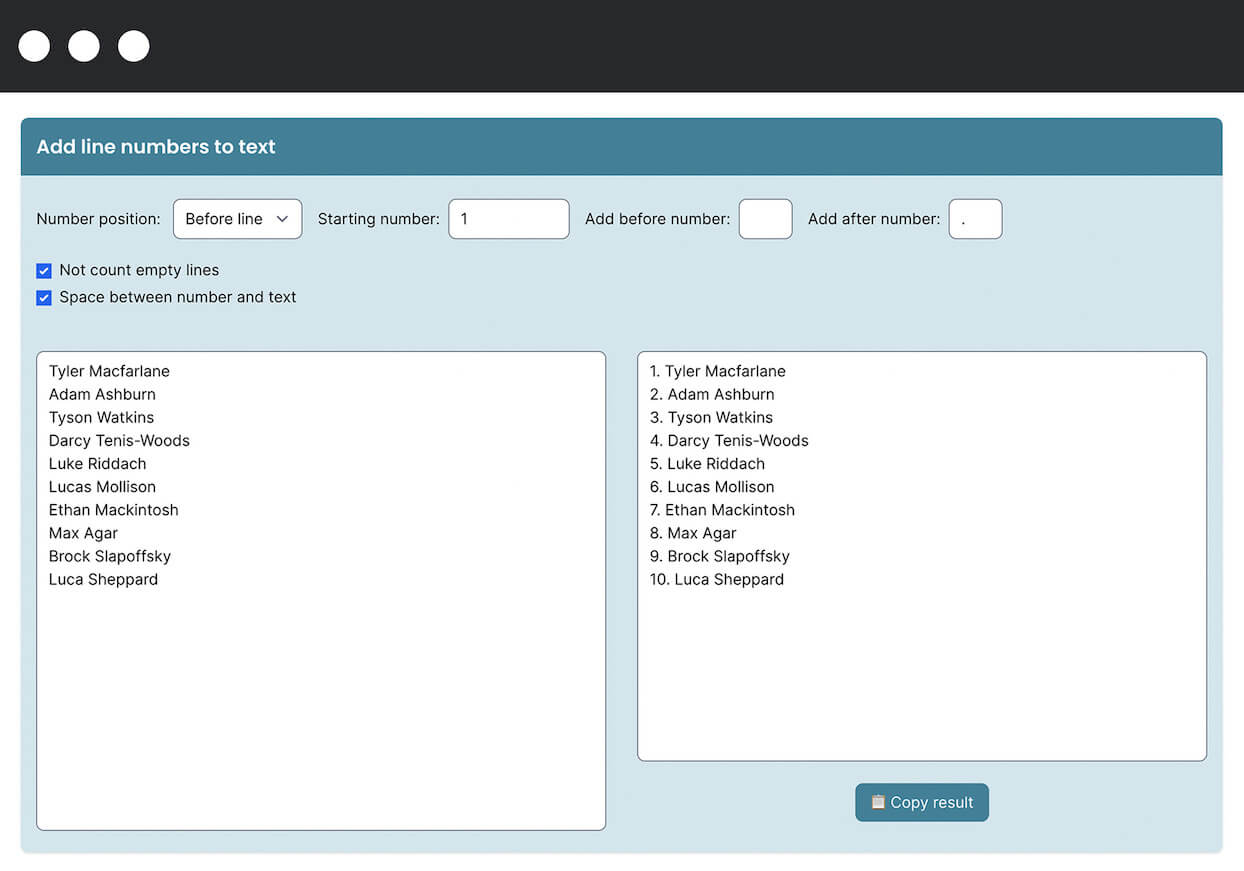This screenshot has width=1244, height=871.
Task: Focus the Add after number field
Action: pyautogui.click(x=975, y=218)
